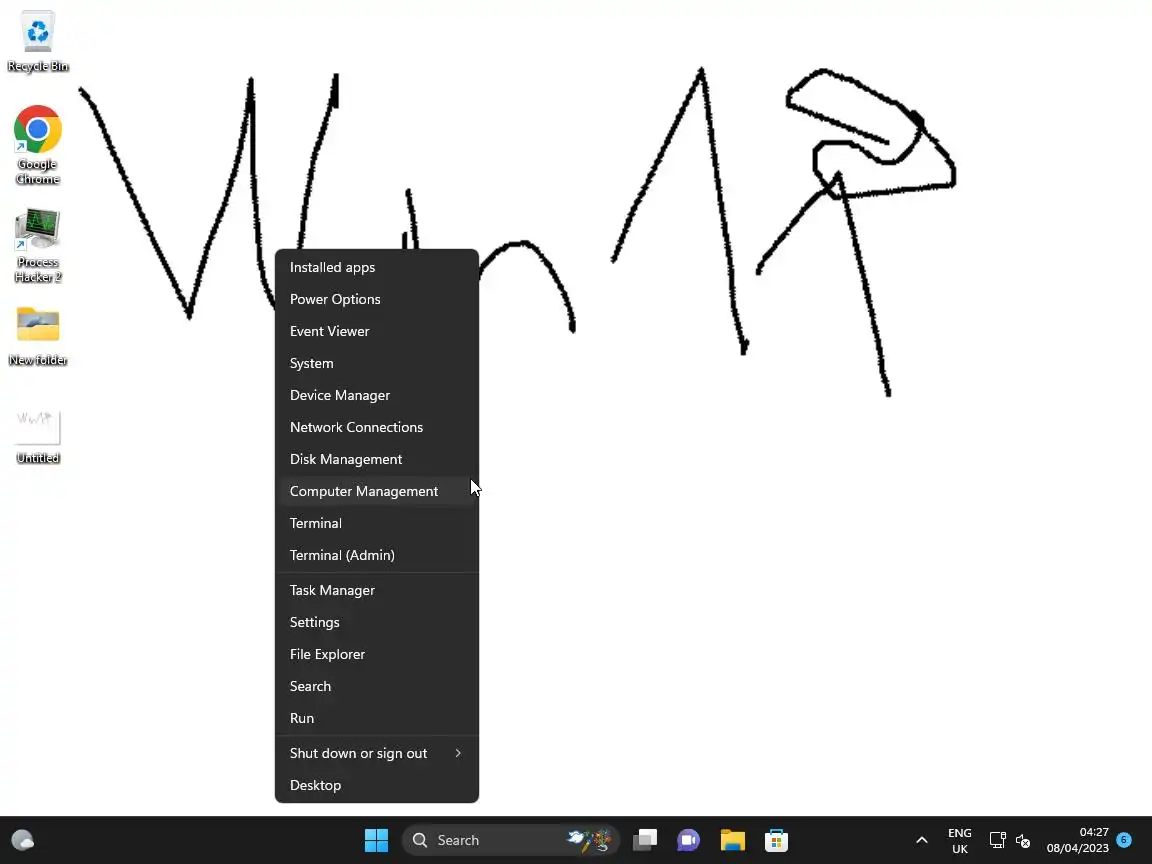Open the notification count badge

(1123, 839)
